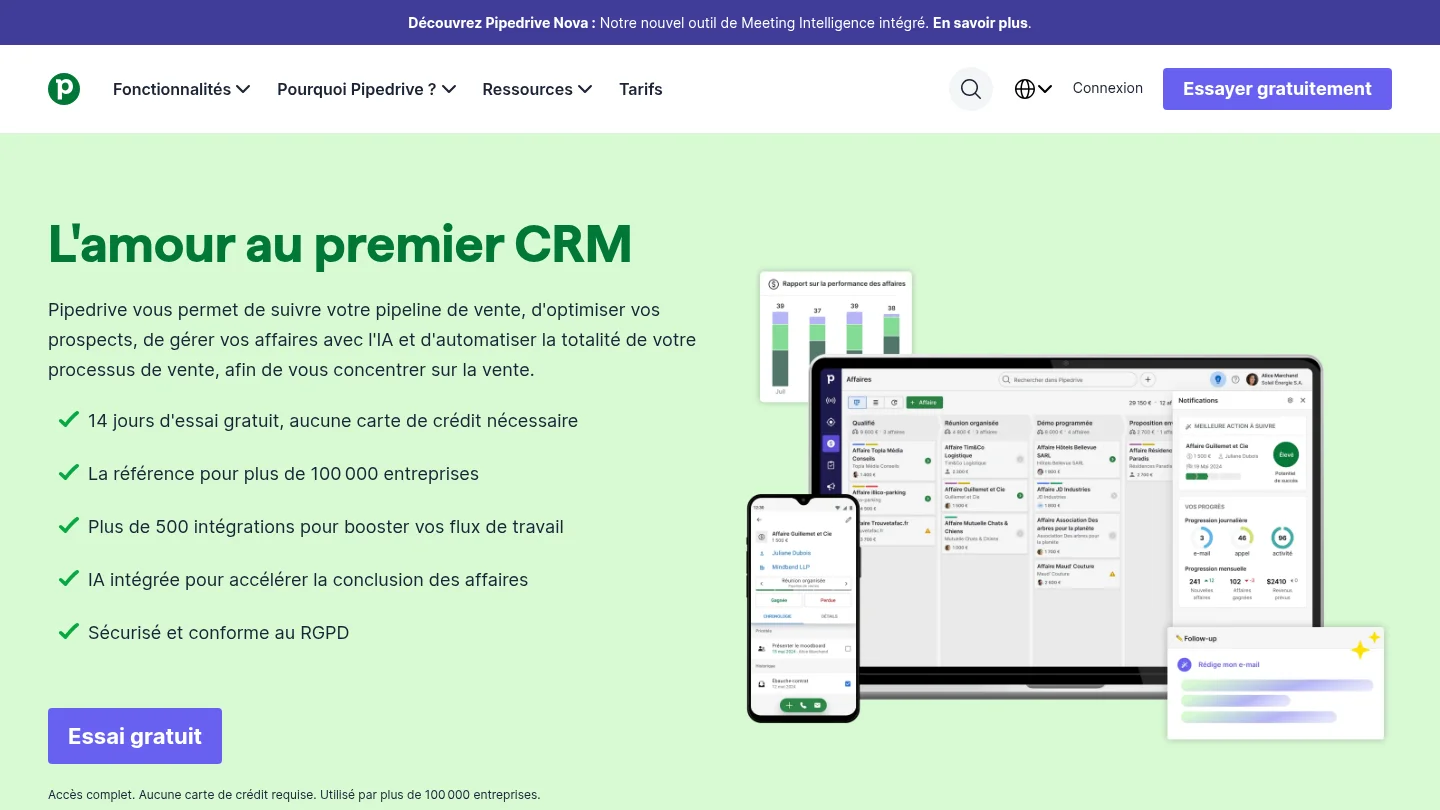
Task: Click the Affaire Maud' Couture deal card
Action: pos(1076,573)
